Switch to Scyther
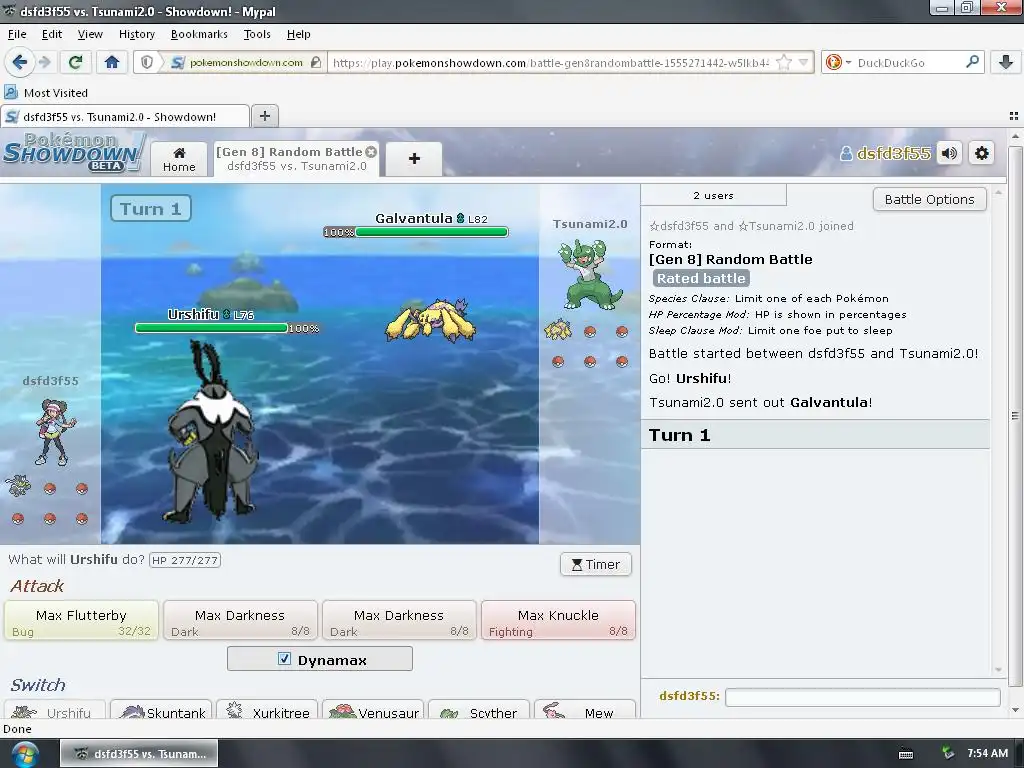This screenshot has height=768, width=1024. [479, 709]
